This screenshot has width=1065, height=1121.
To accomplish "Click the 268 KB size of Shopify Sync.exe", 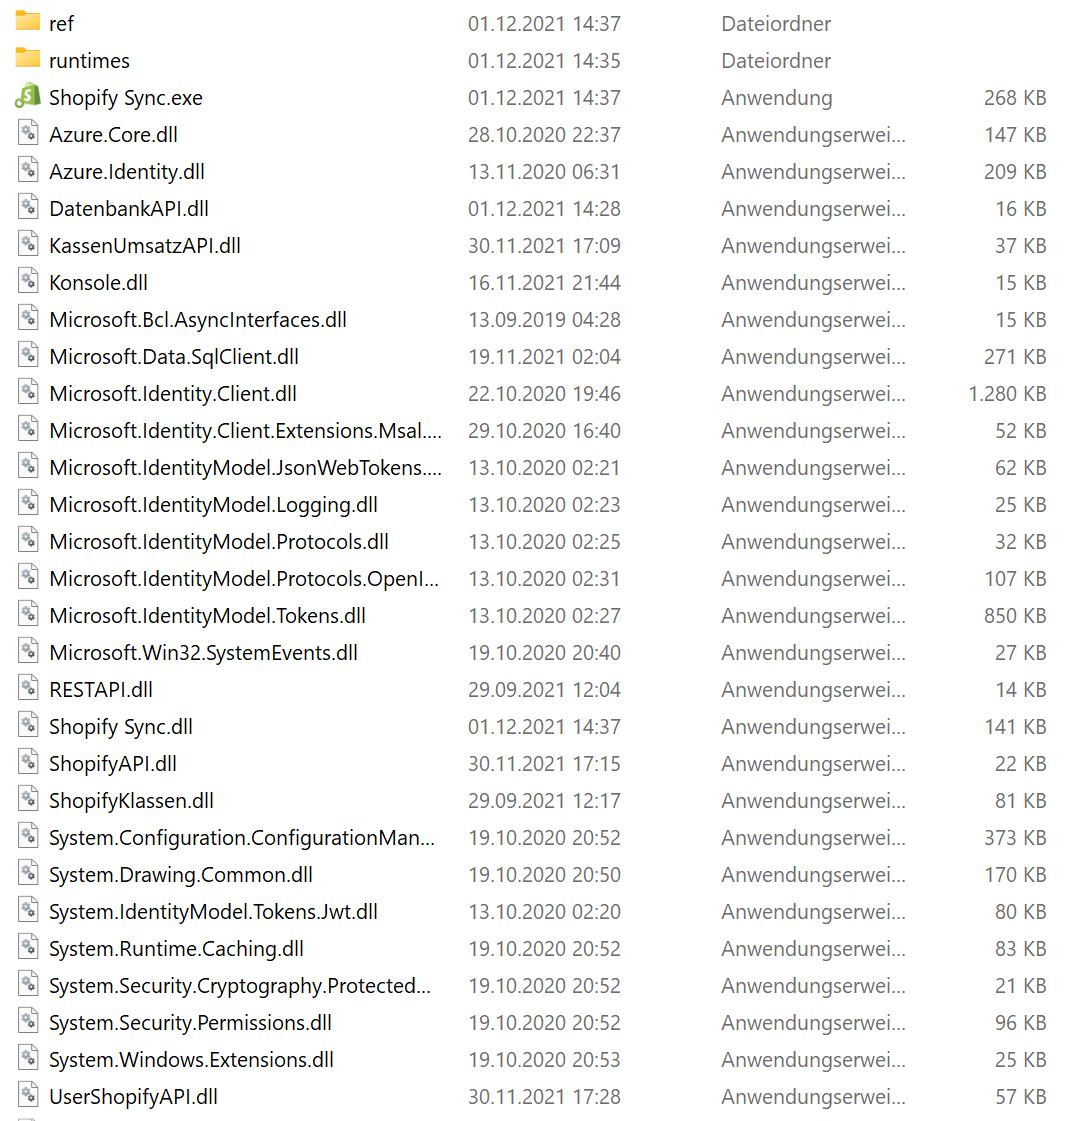I will coord(1015,98).
